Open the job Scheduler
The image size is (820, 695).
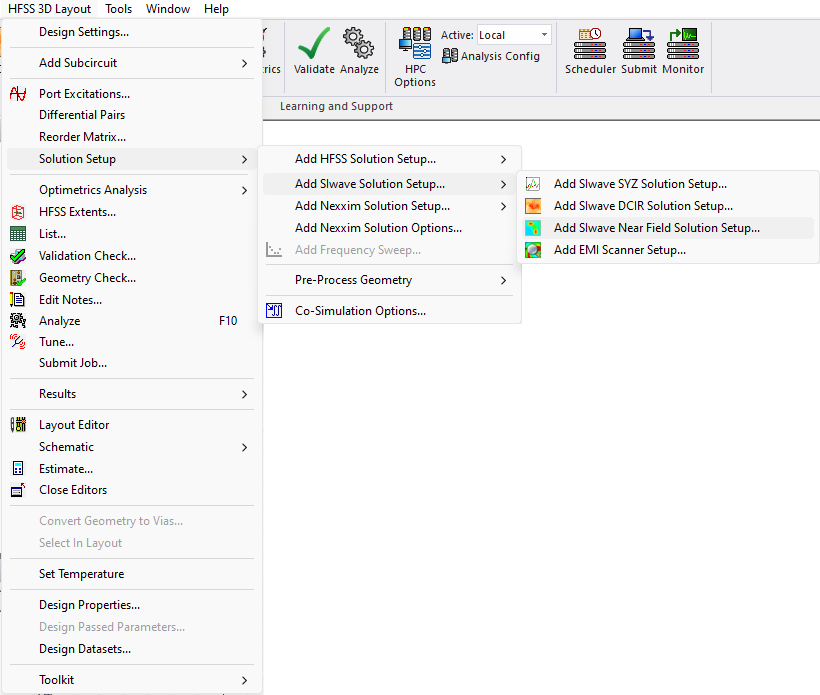[589, 50]
